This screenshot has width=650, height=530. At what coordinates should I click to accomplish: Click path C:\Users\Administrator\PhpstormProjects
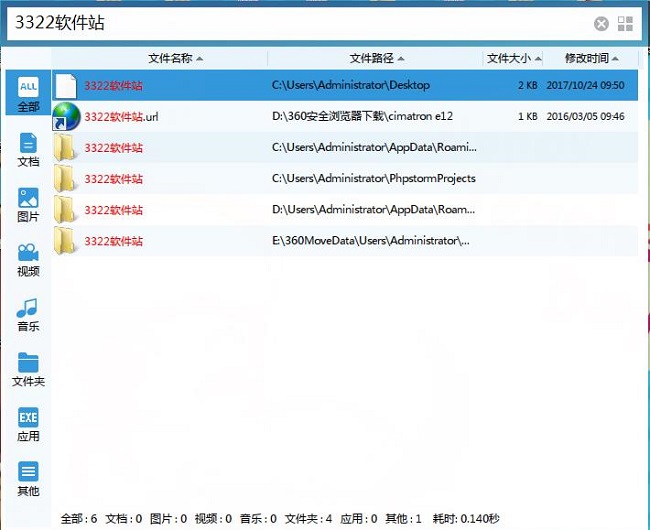[x=374, y=179]
